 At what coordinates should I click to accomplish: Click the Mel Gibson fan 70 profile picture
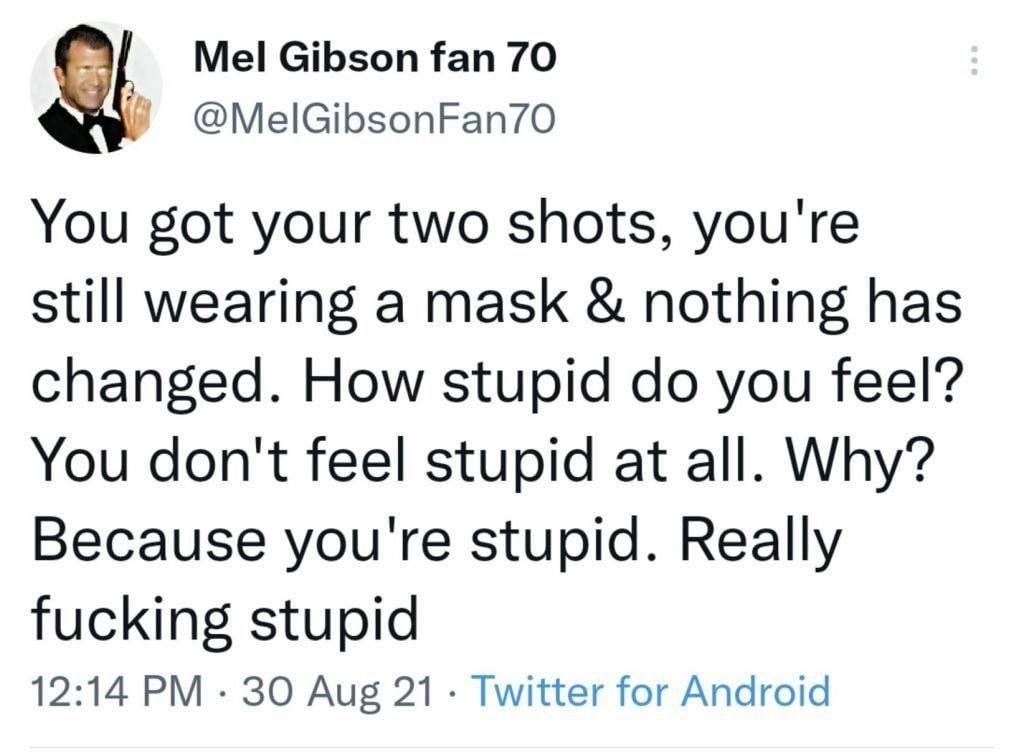coord(96,88)
